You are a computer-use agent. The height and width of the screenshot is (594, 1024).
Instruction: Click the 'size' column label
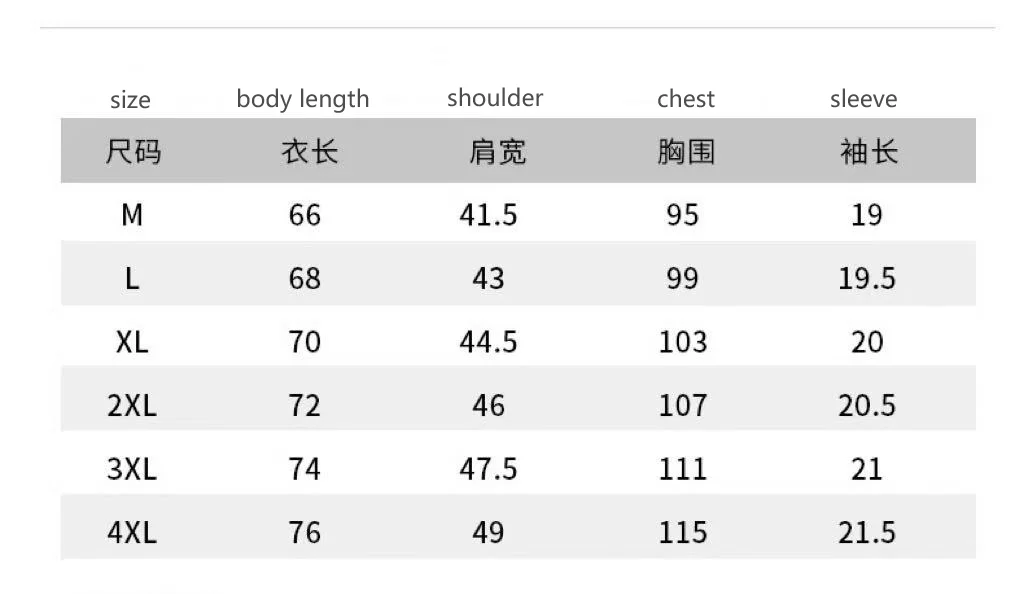click(x=130, y=100)
